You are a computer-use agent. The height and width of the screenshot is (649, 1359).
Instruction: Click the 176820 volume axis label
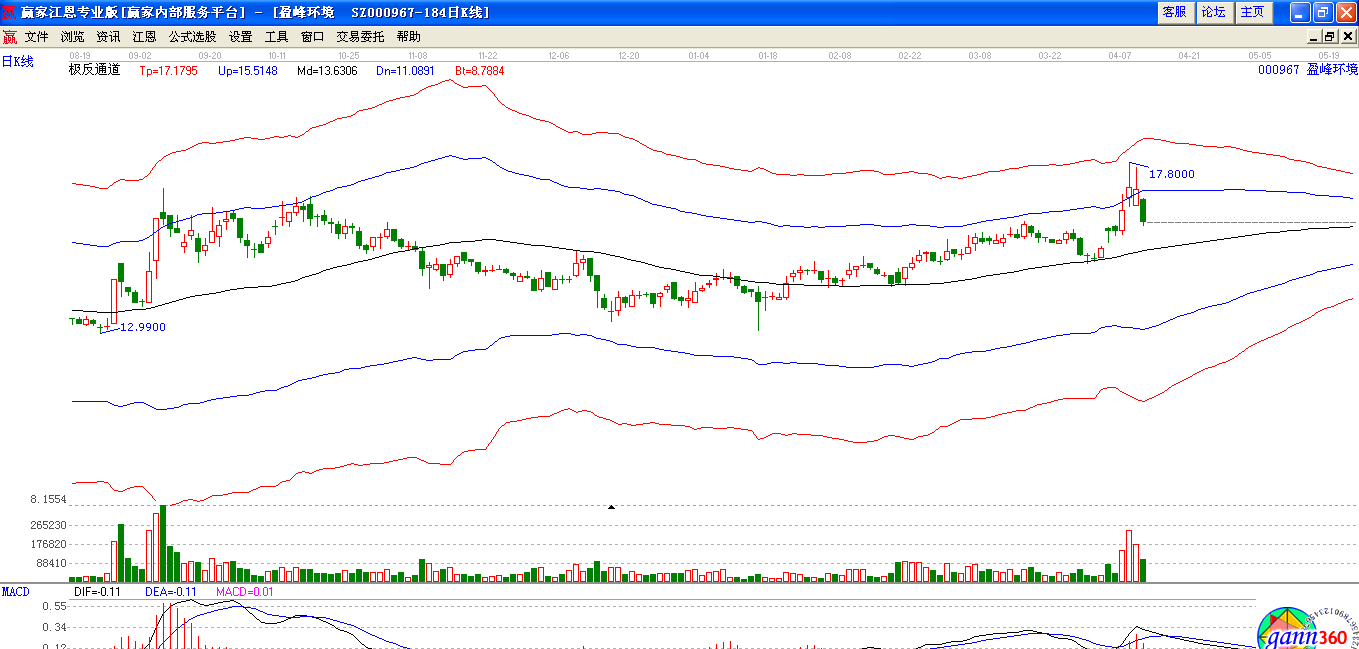48,545
